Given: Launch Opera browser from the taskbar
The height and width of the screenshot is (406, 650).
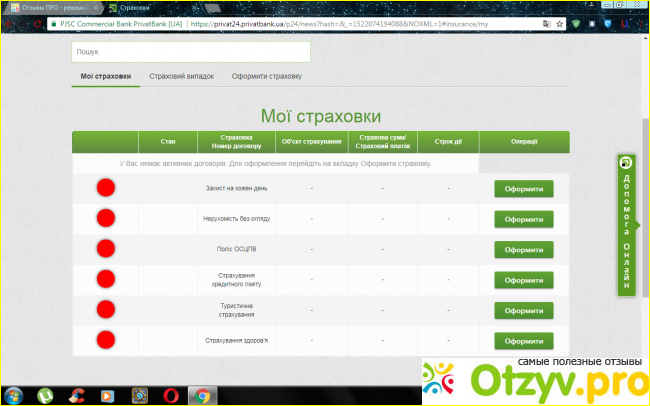Looking at the screenshot, I should (172, 394).
